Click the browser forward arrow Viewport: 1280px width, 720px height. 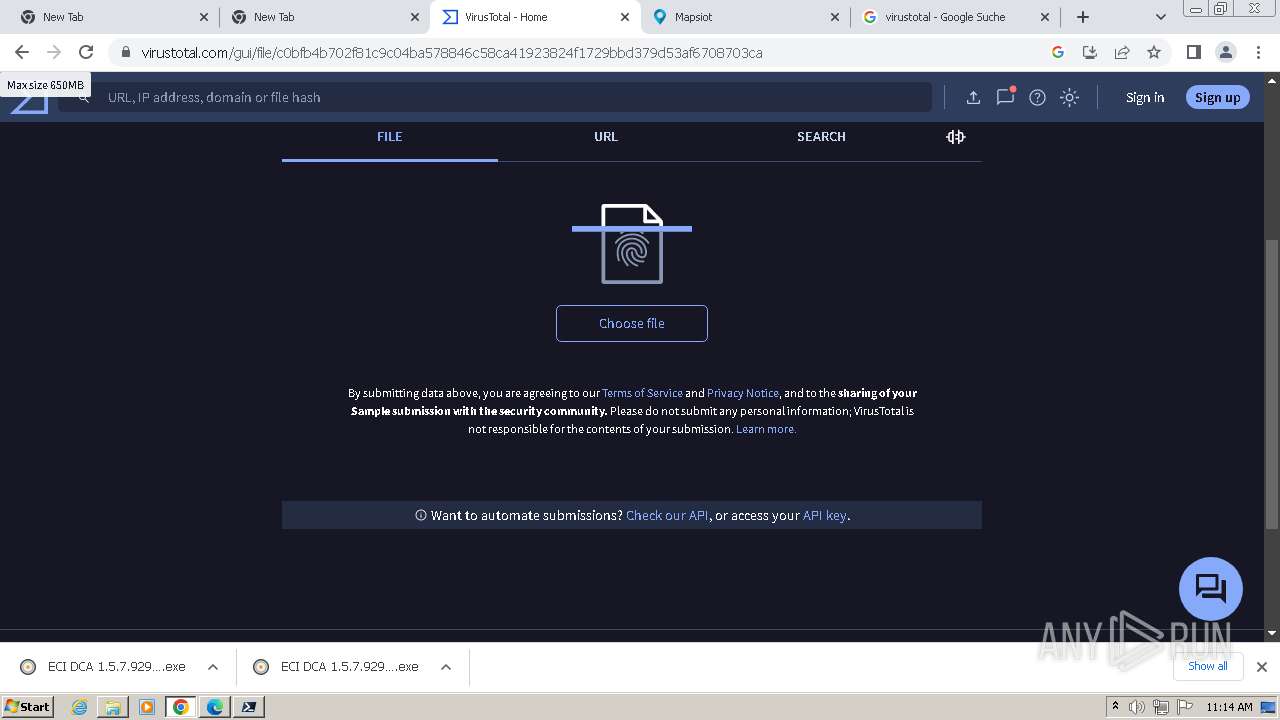pos(54,52)
